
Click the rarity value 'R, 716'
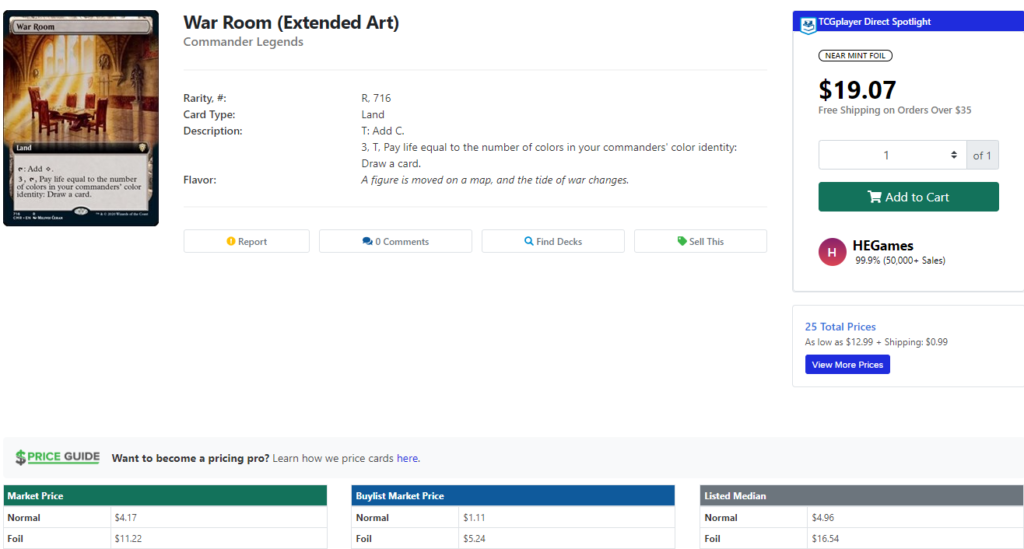[x=376, y=98]
